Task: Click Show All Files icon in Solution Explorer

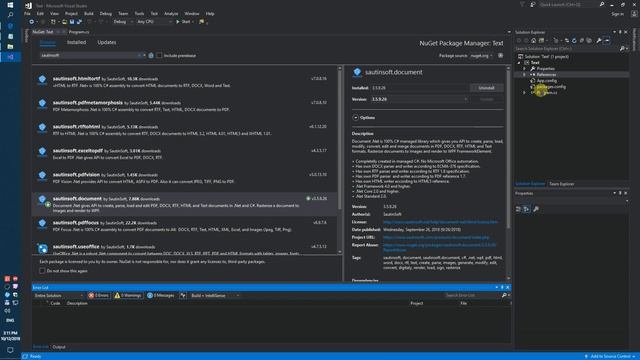Action: [589, 40]
